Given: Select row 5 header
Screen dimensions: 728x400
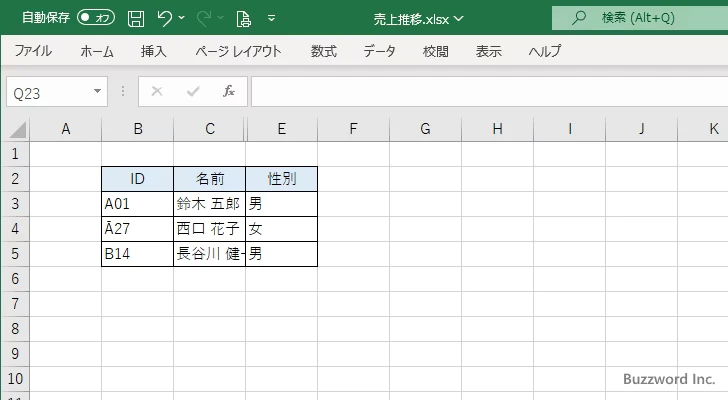Looking at the screenshot, I should [x=15, y=254].
